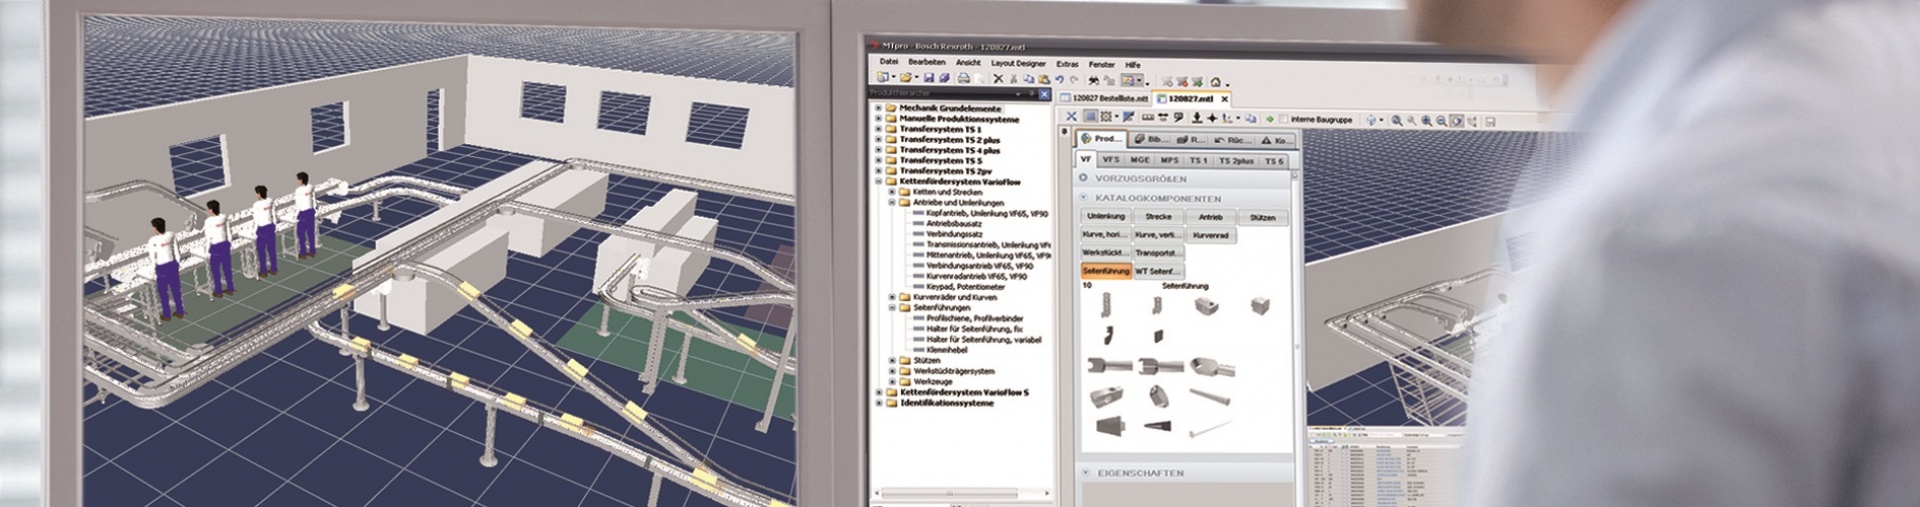Click the delete X icon in layout toolbar

tap(1072, 118)
